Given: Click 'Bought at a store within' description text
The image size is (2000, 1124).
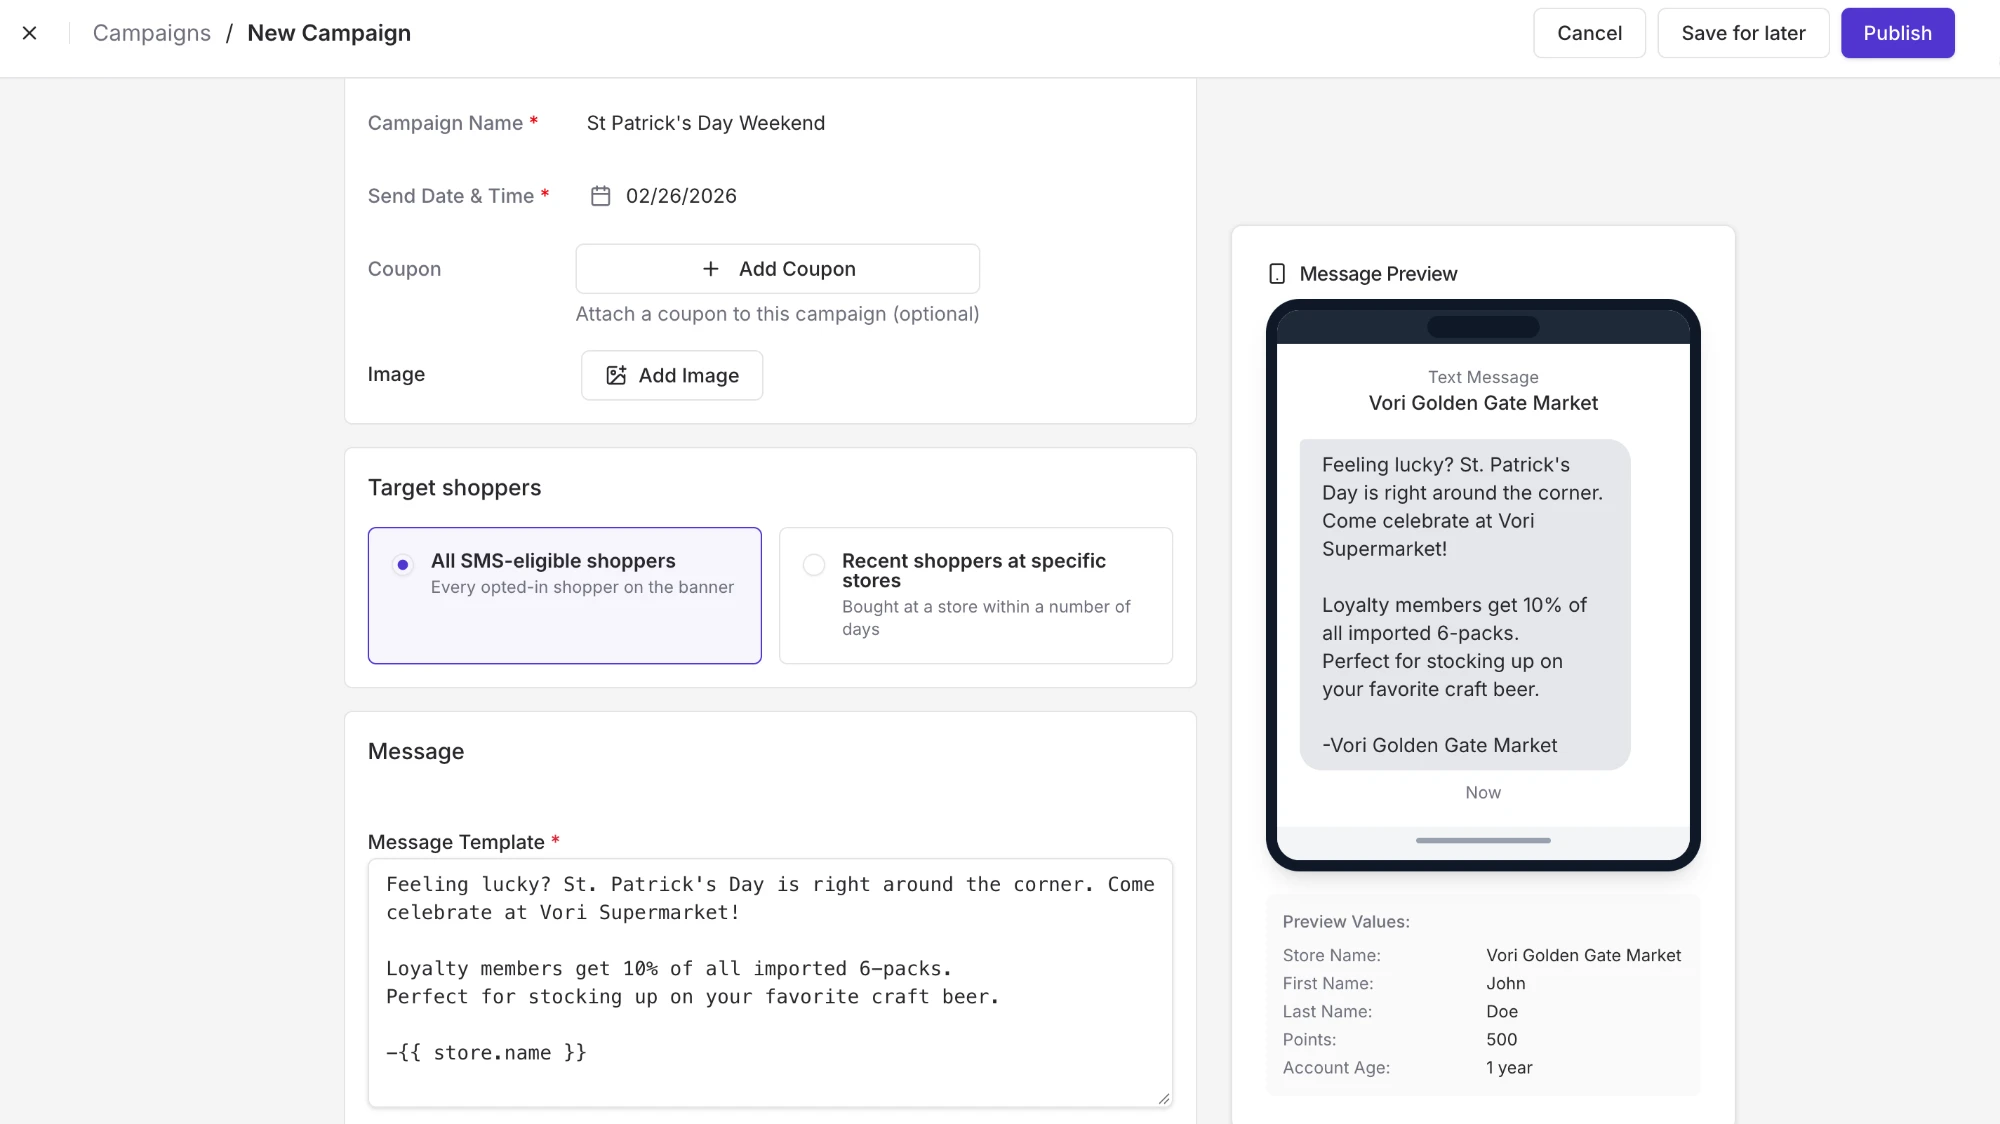Looking at the screenshot, I should click(986, 618).
